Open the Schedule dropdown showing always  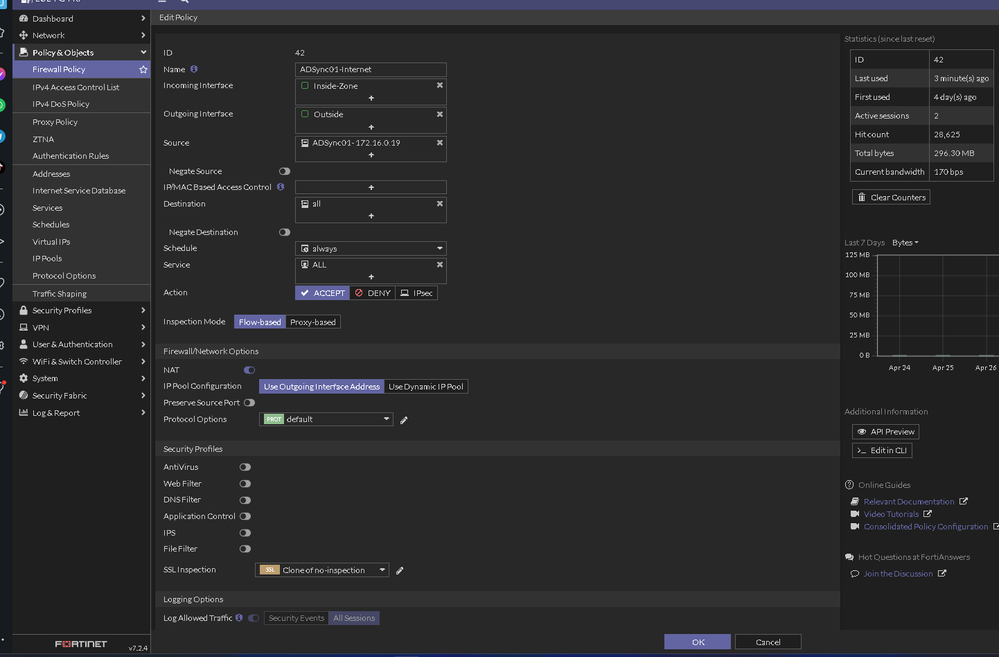(x=371, y=248)
